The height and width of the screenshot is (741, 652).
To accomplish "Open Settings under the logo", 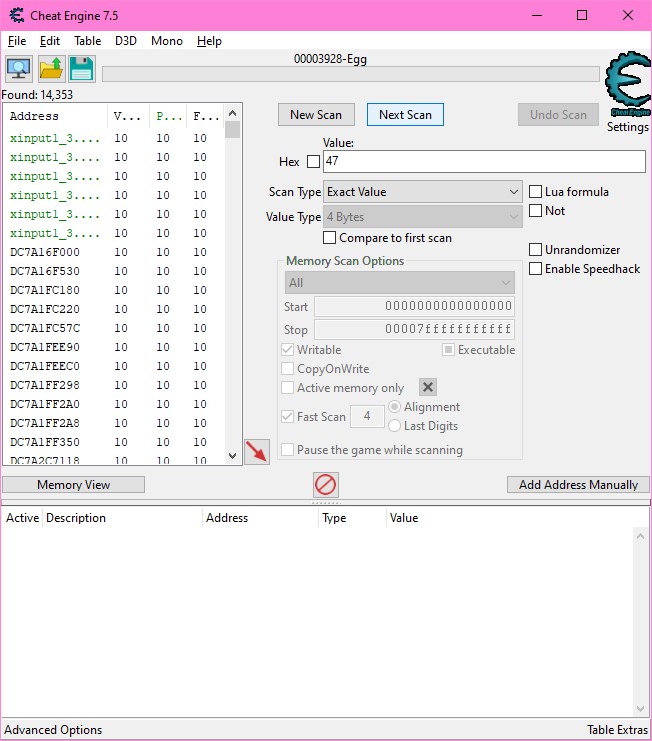I will [x=627, y=127].
